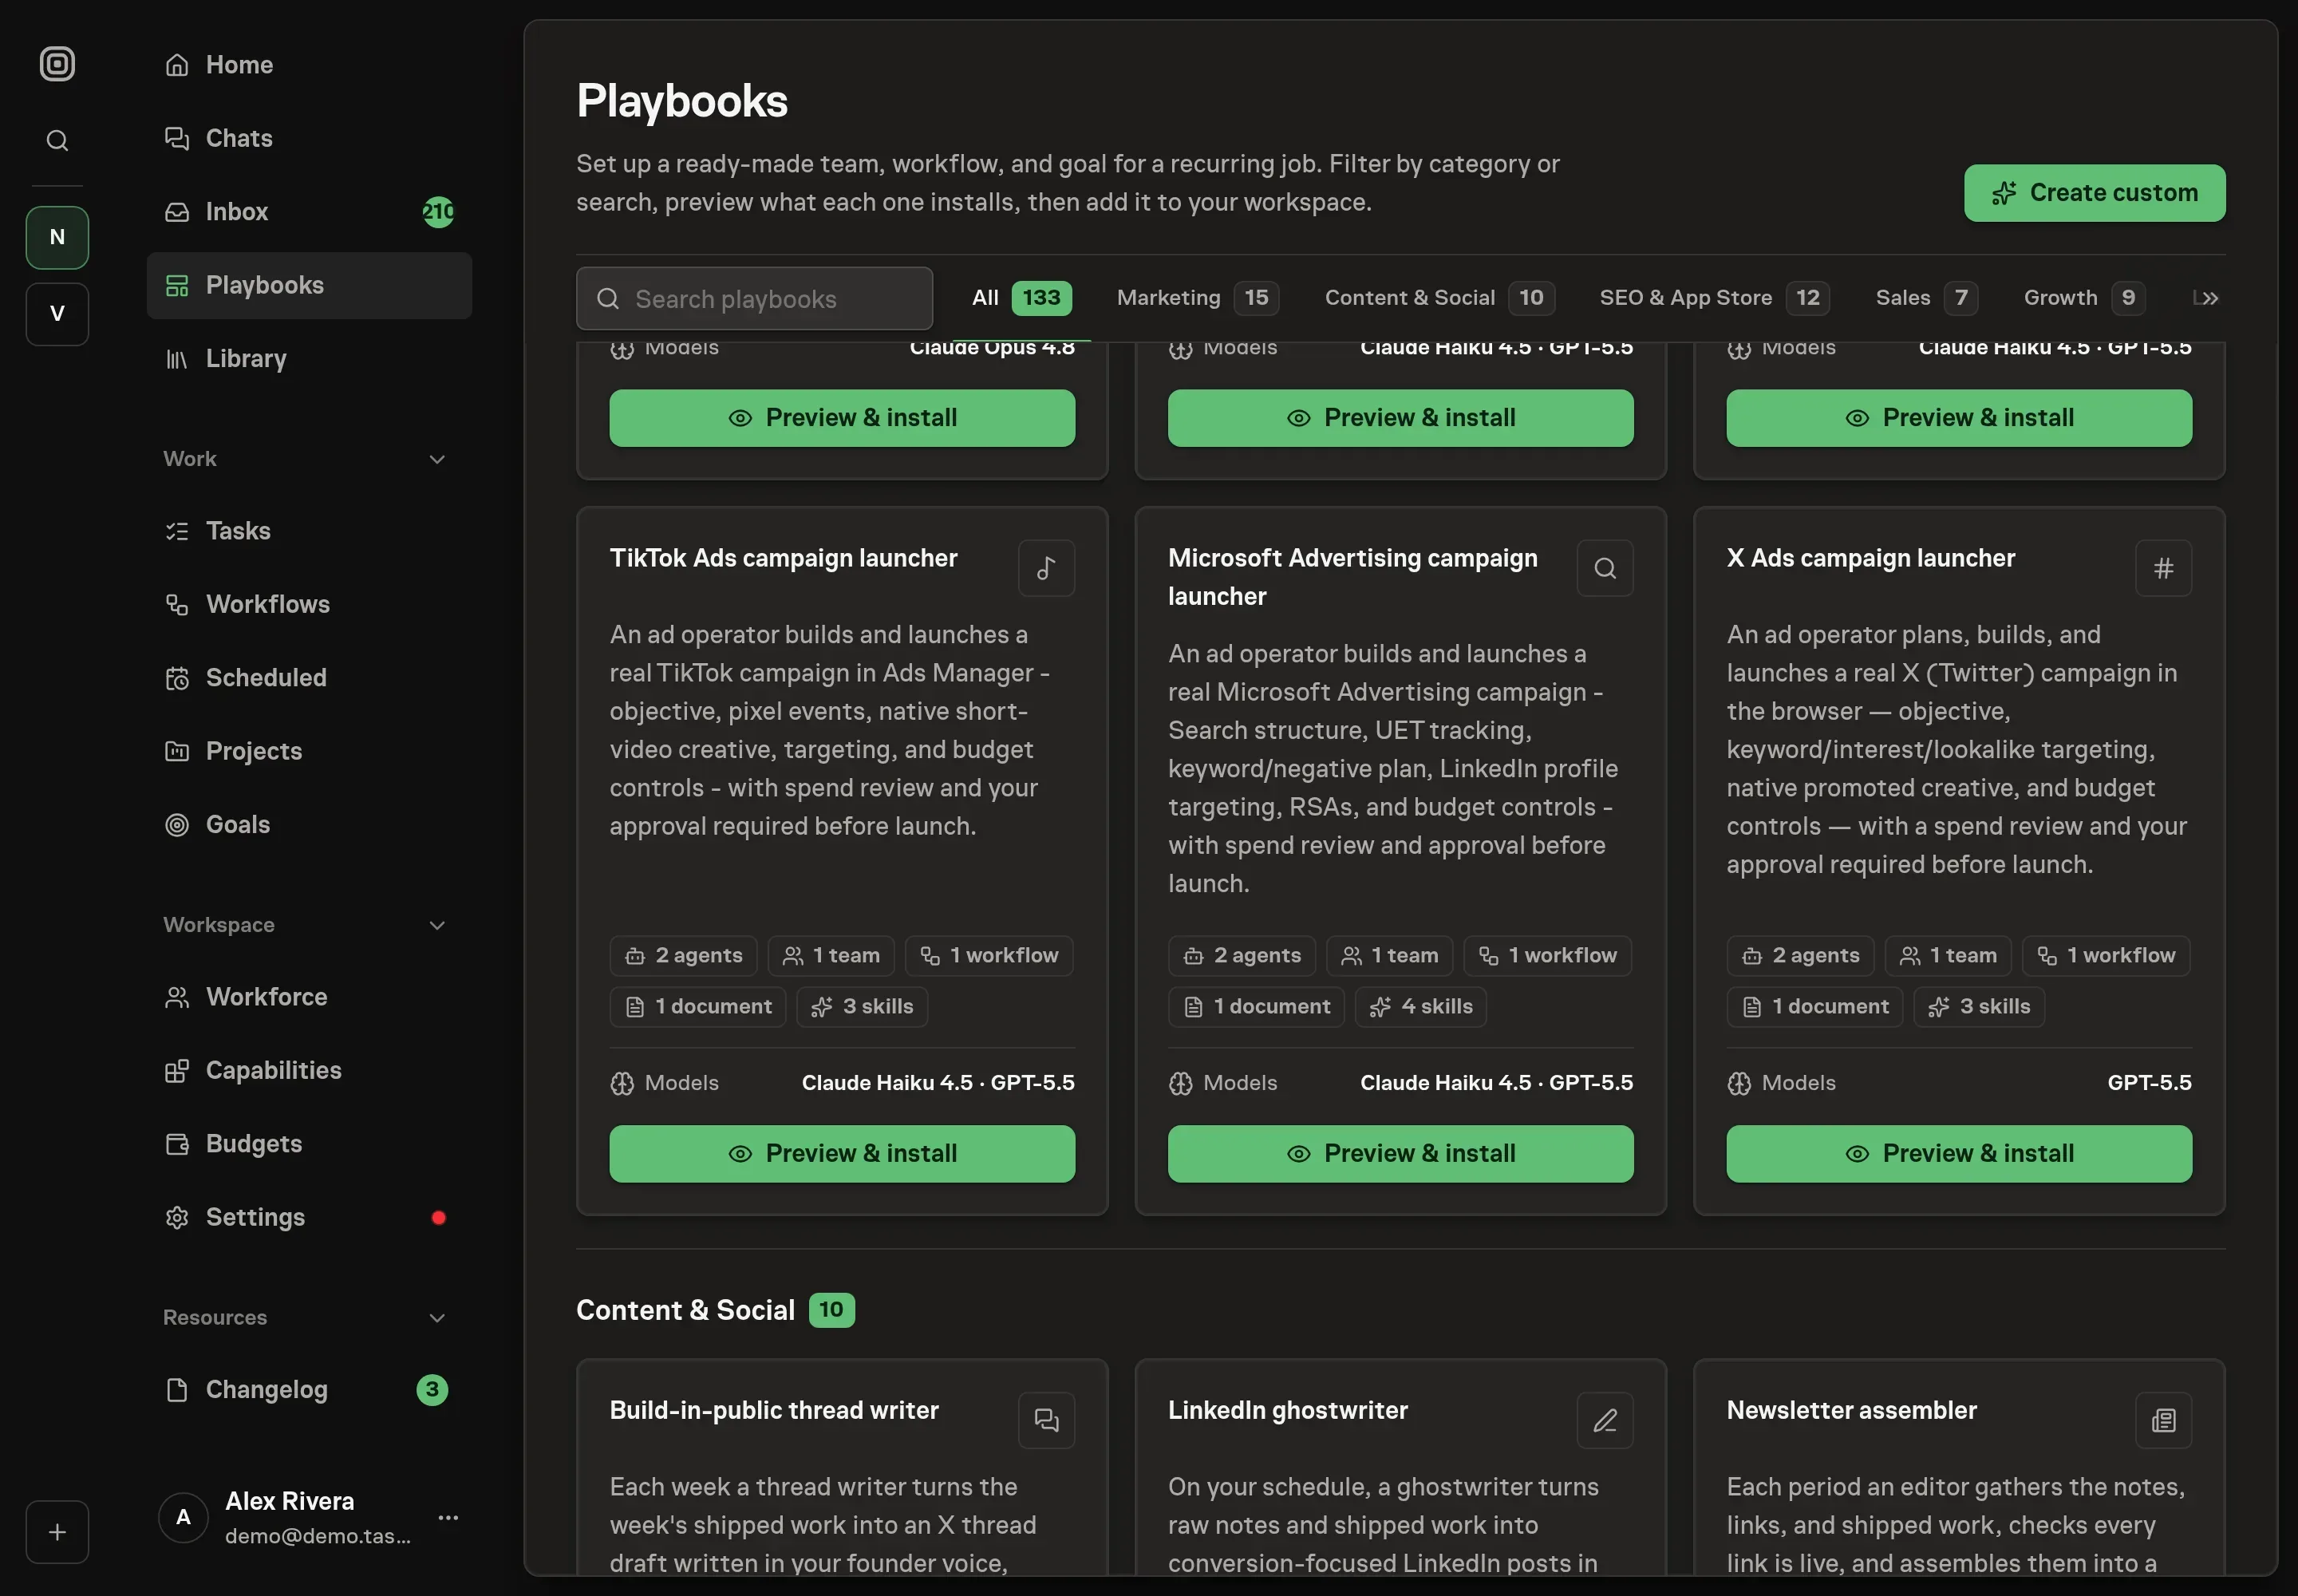This screenshot has width=2298, height=1596.
Task: Open the Library page
Action: point(309,358)
